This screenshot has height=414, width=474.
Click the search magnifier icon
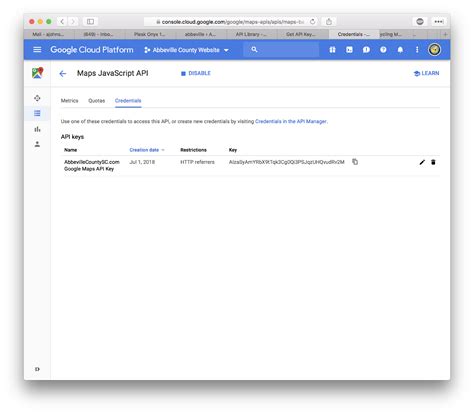coord(254,49)
